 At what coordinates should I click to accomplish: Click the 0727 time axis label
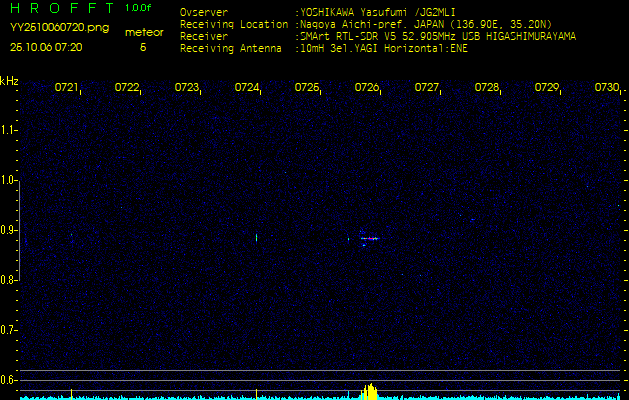[x=426, y=87]
